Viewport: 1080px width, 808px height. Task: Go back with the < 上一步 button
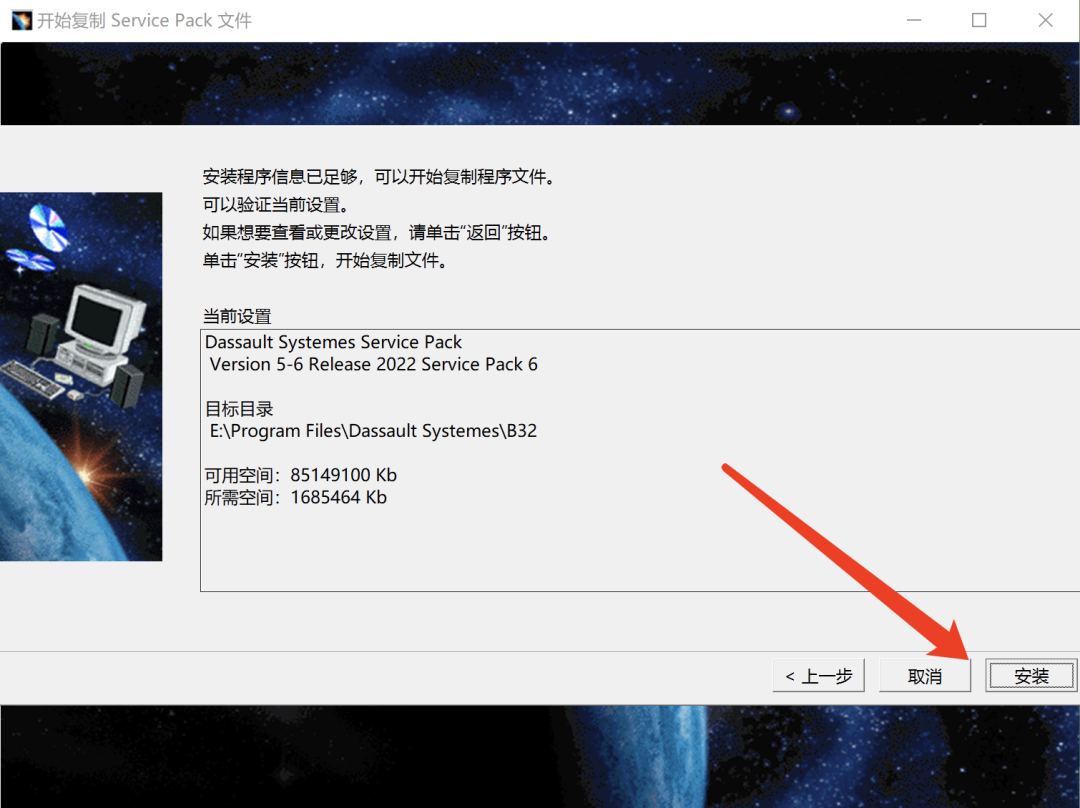point(818,676)
